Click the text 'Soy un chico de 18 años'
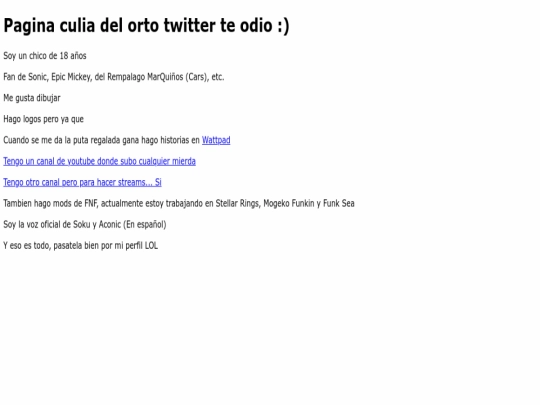Image resolution: width=540 pixels, height=405 pixels. click(x=45, y=56)
